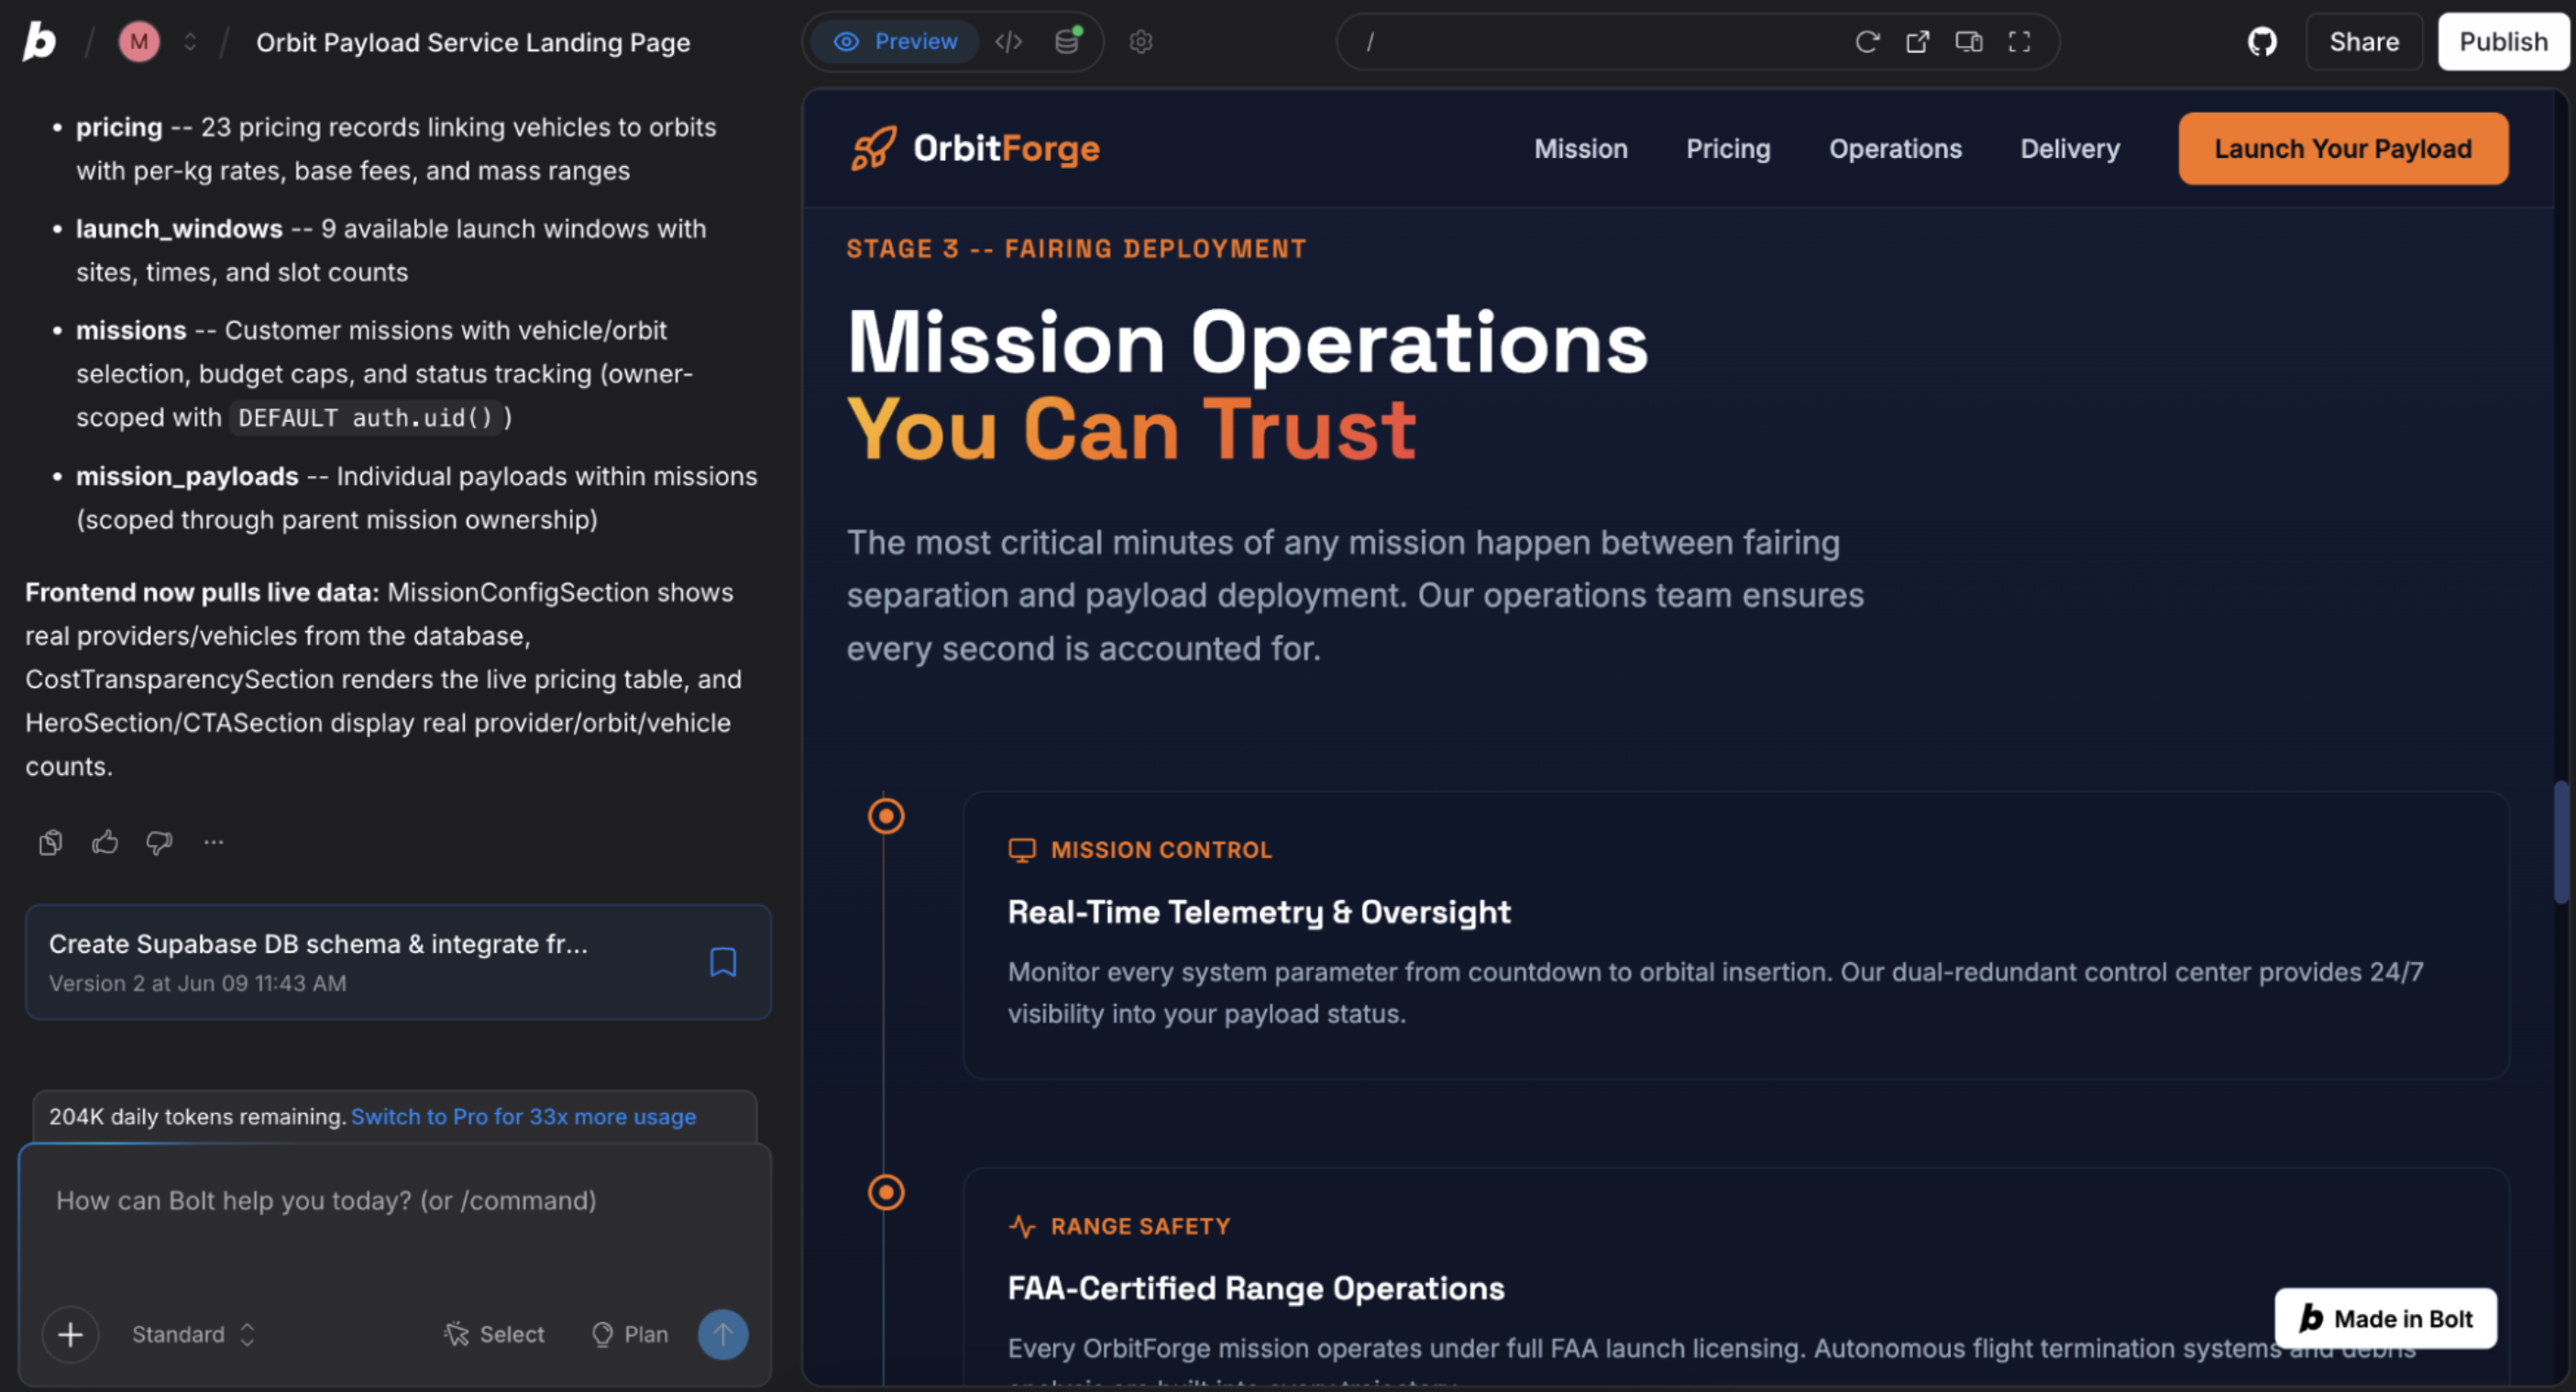
Task: Click the Range Safety timeline marker
Action: coord(886,1192)
